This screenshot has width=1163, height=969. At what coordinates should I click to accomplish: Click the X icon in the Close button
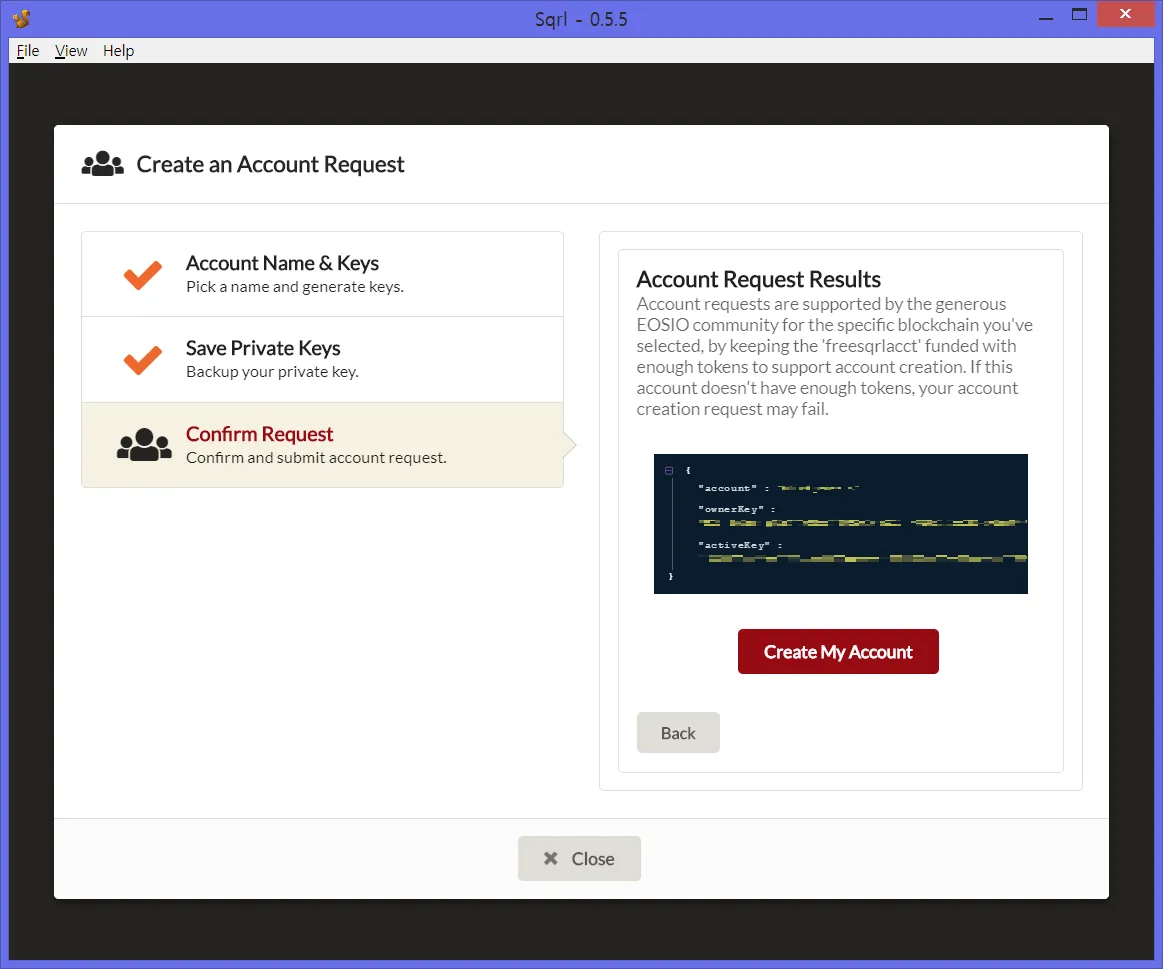pos(550,858)
